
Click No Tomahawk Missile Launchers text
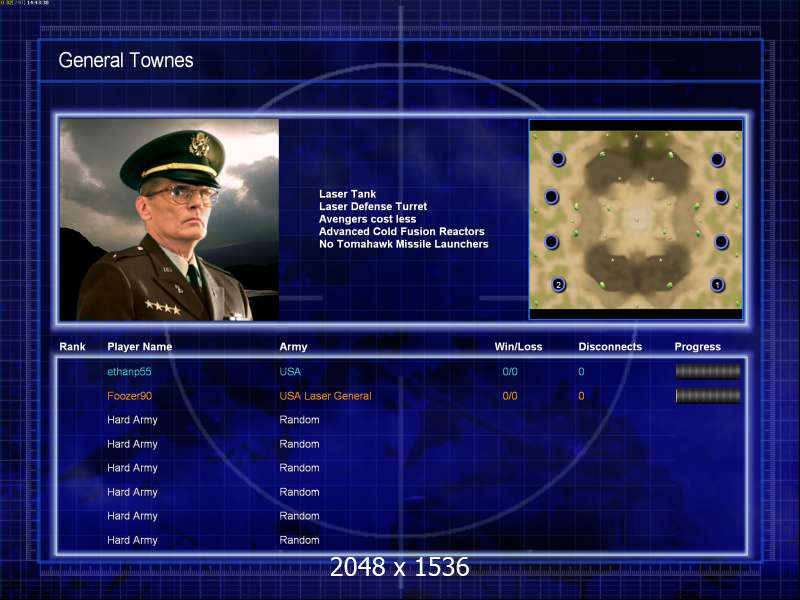pyautogui.click(x=404, y=244)
